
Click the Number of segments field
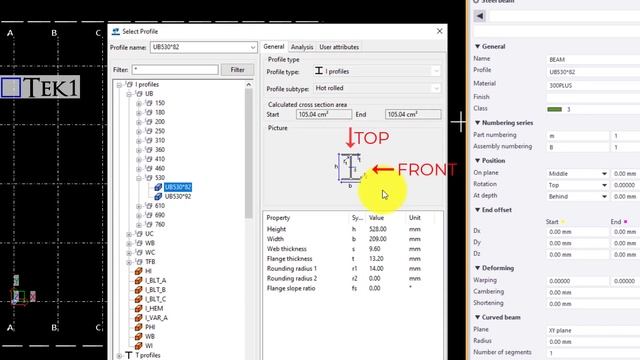593,353
